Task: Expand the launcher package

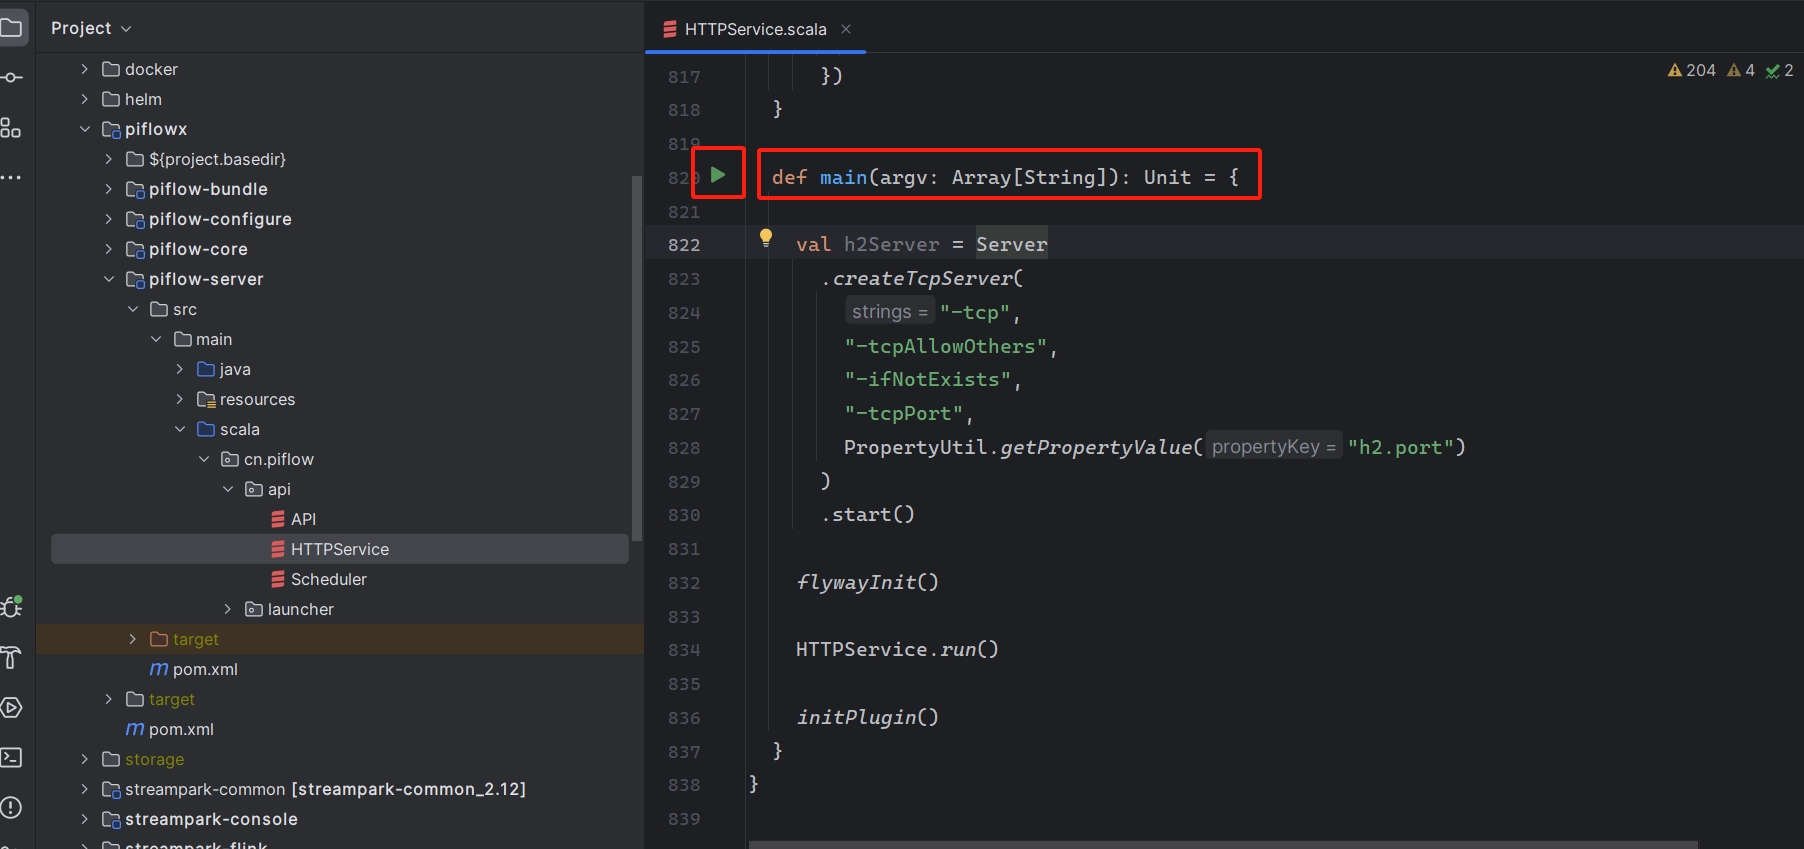Action: pos(228,609)
